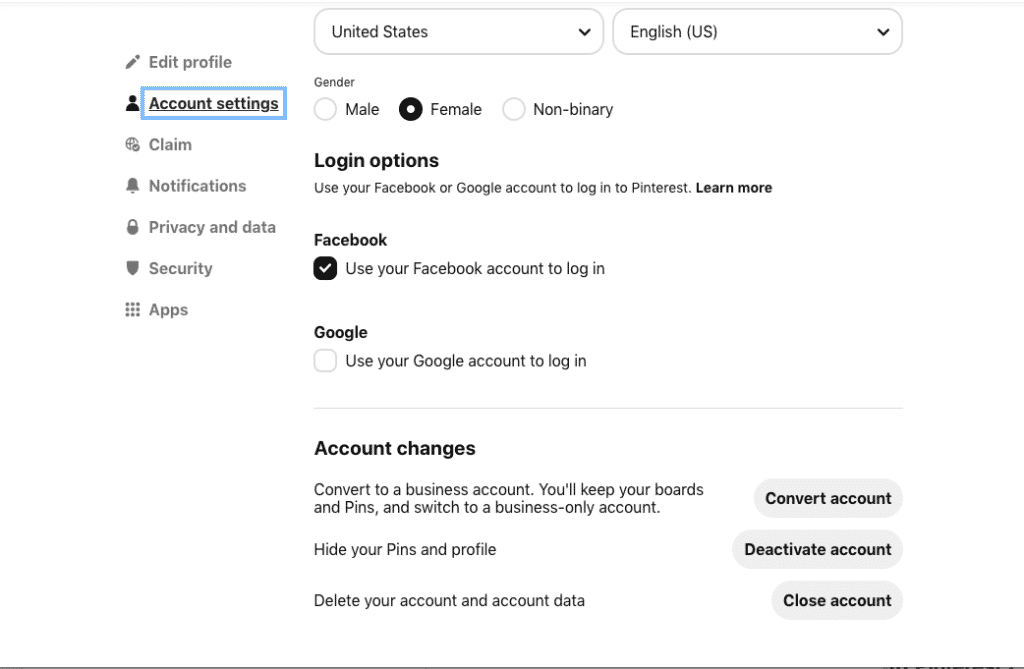Click the bell icon beside Notifications
The image size is (1024, 669).
tap(133, 186)
